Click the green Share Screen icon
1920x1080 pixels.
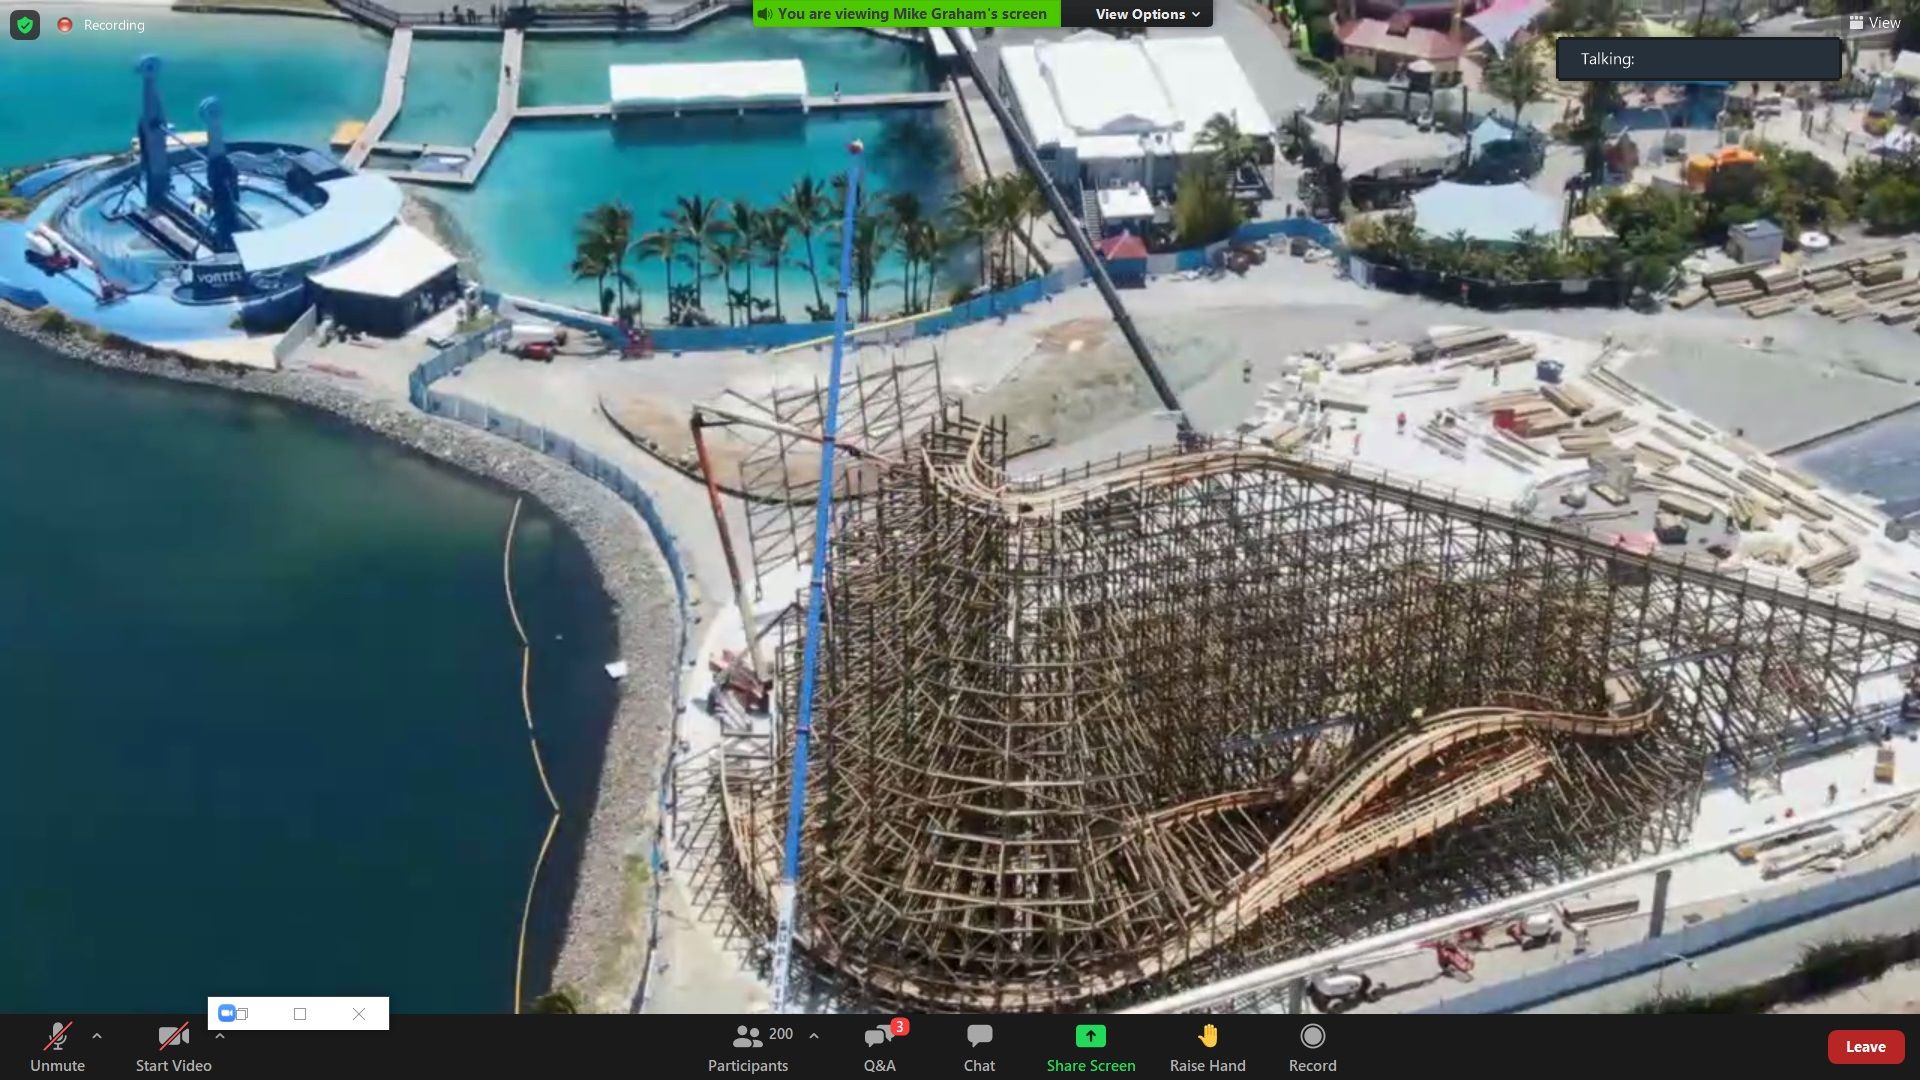(1090, 1036)
